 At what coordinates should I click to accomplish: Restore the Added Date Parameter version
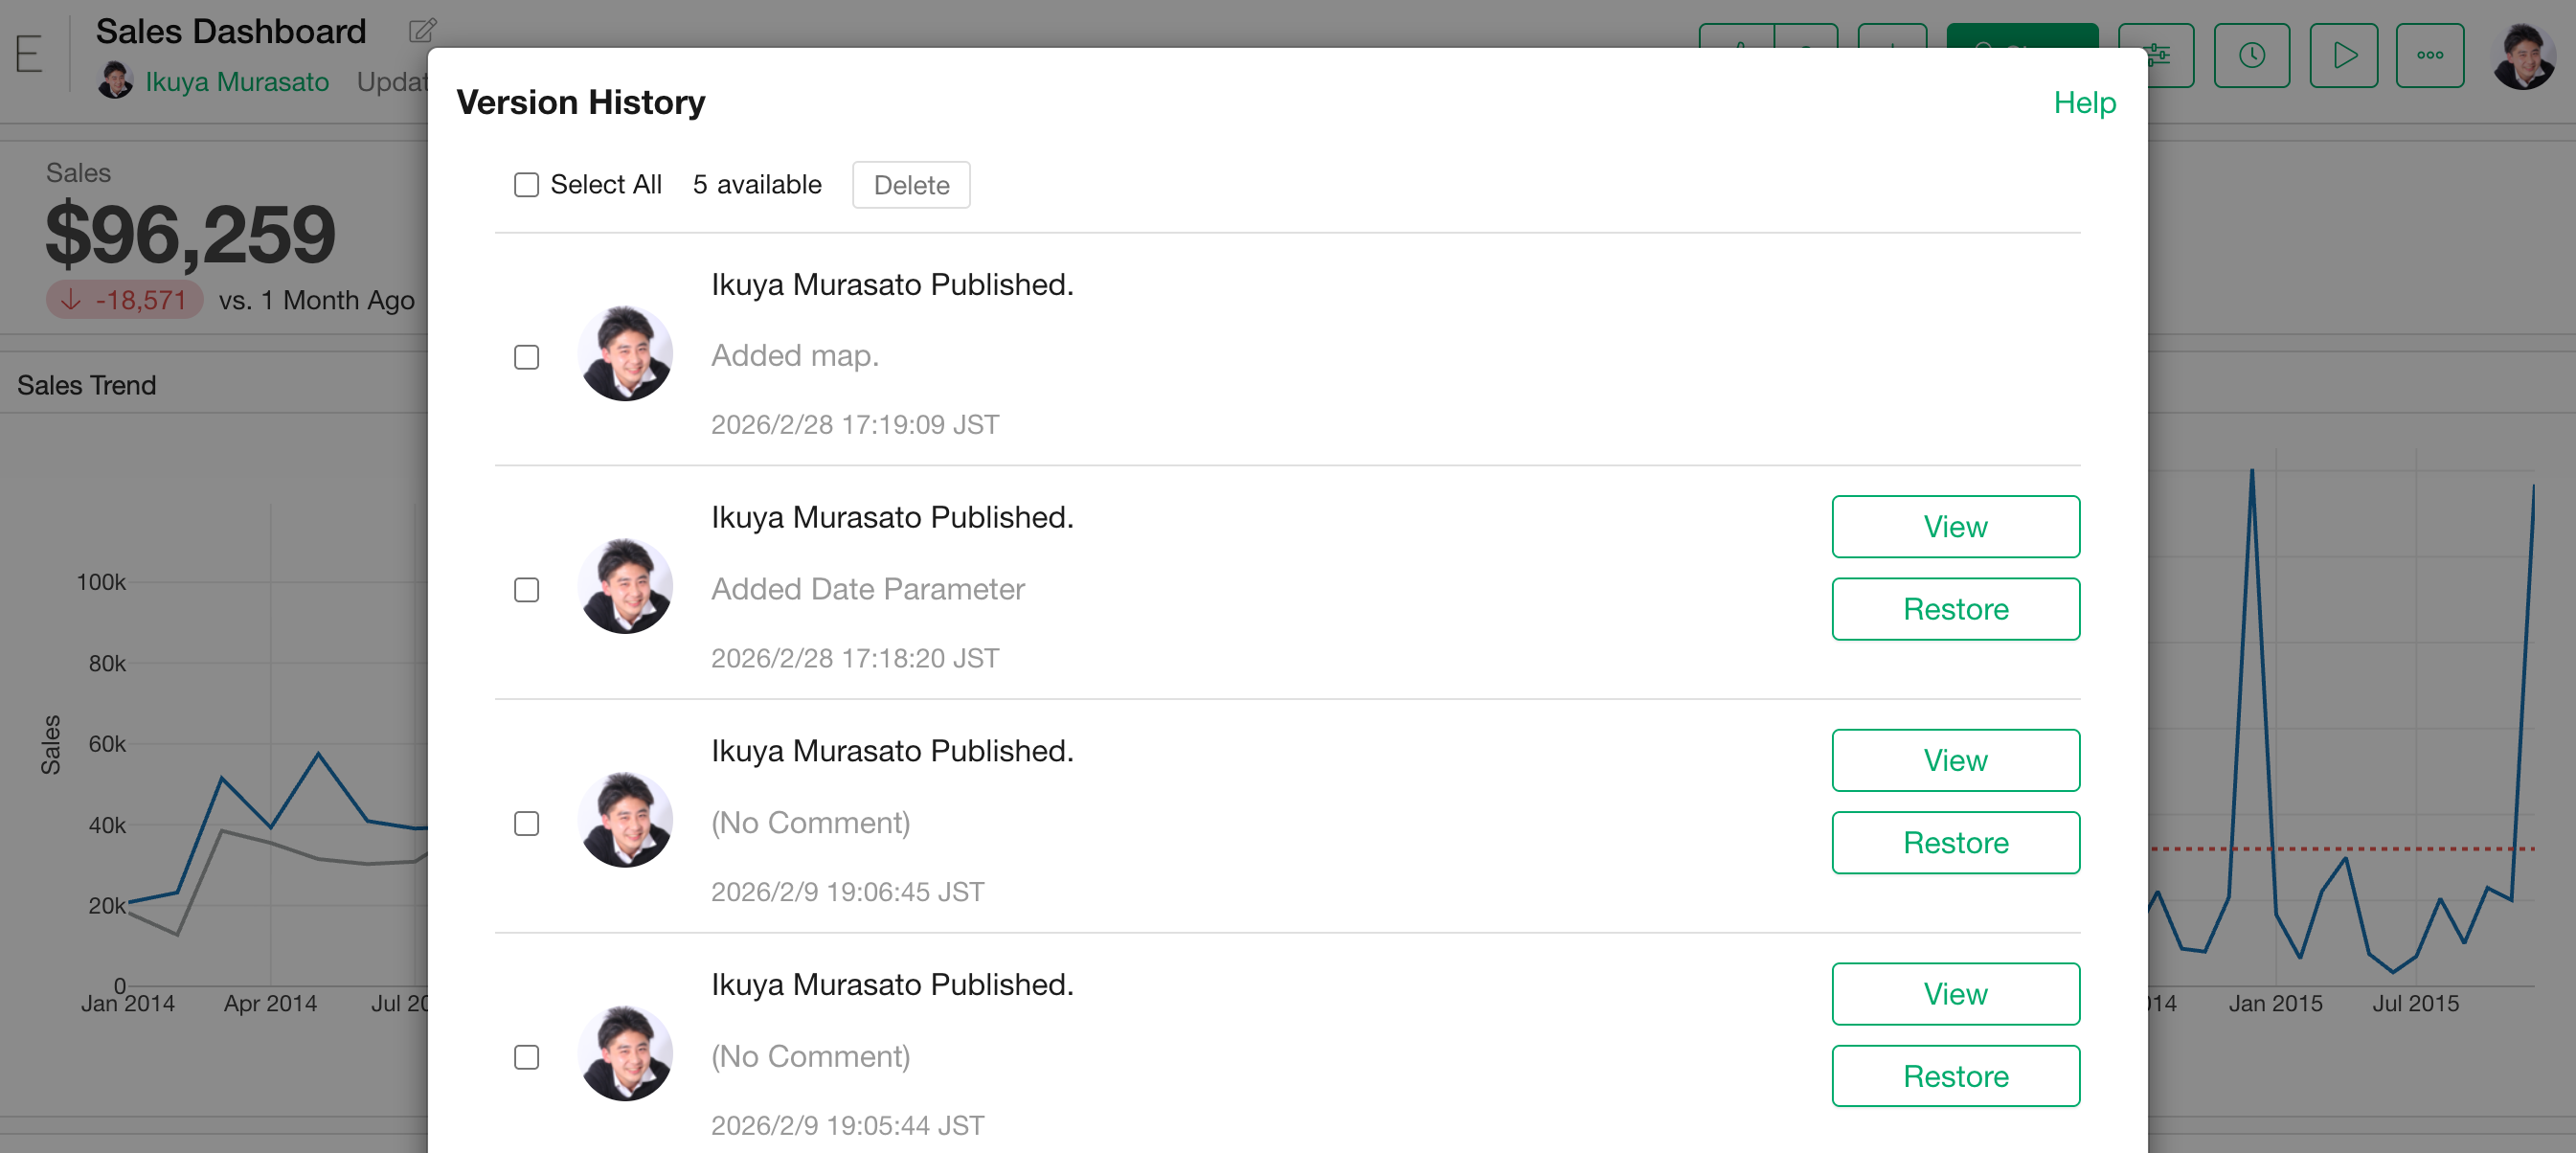pos(1955,609)
